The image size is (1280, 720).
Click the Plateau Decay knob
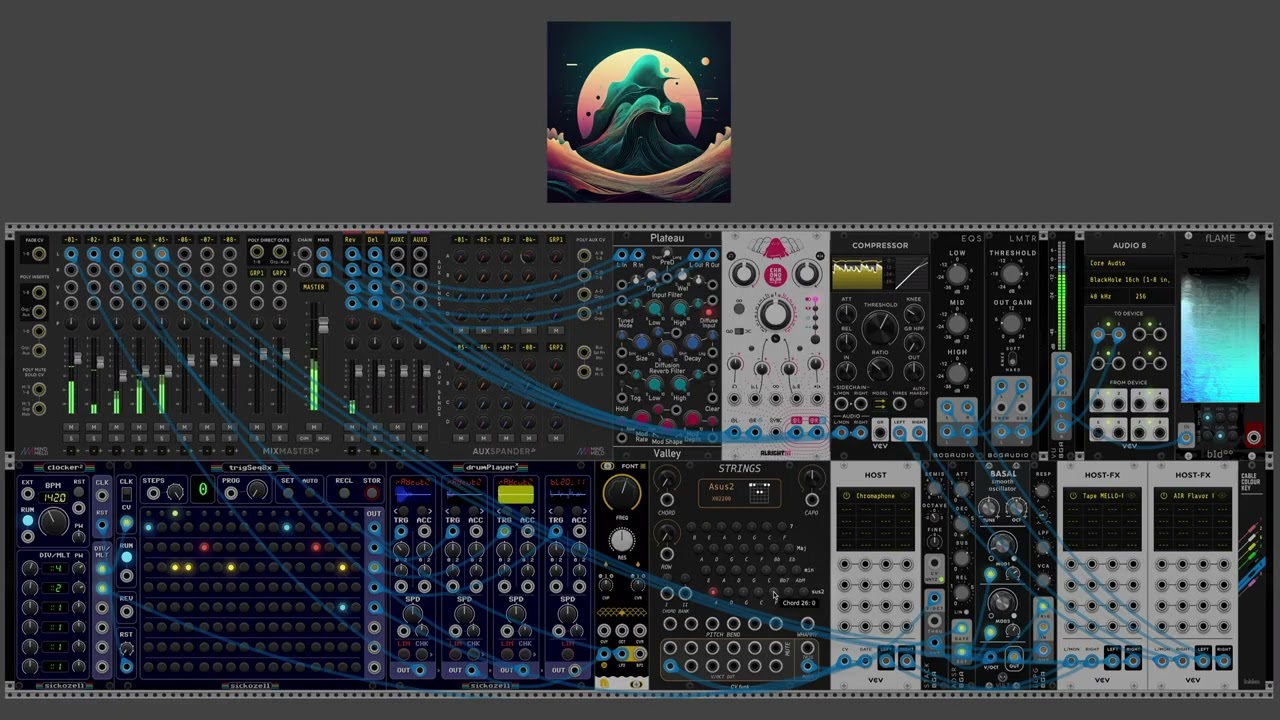691,342
